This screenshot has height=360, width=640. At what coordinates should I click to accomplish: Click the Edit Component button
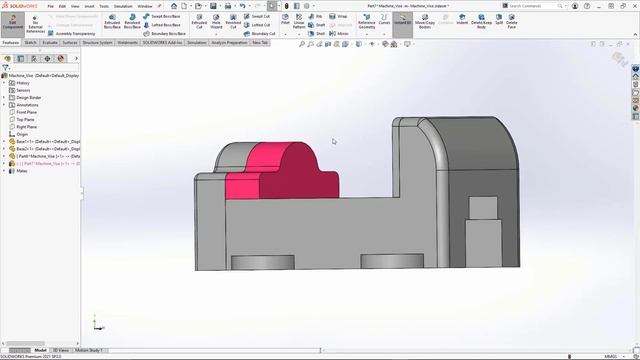[13, 24]
